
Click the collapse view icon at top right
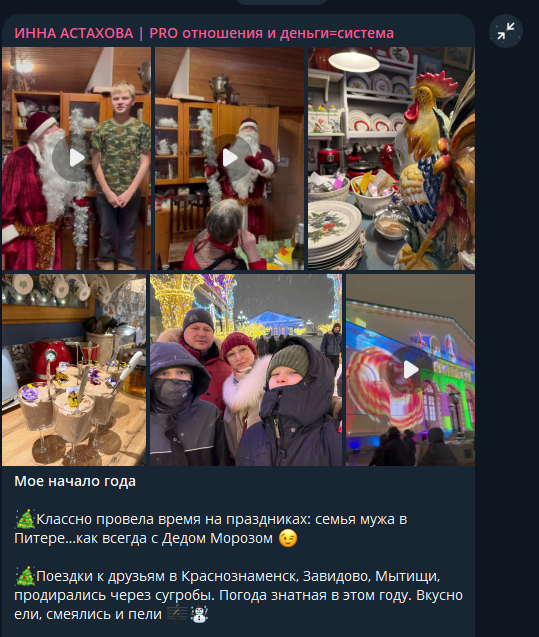click(x=506, y=31)
